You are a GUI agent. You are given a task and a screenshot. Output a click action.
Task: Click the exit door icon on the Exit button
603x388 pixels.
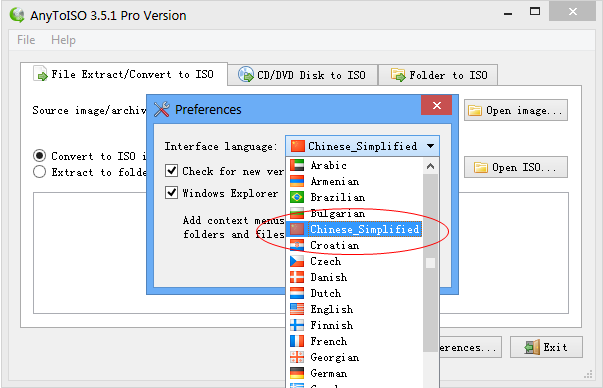coord(532,347)
